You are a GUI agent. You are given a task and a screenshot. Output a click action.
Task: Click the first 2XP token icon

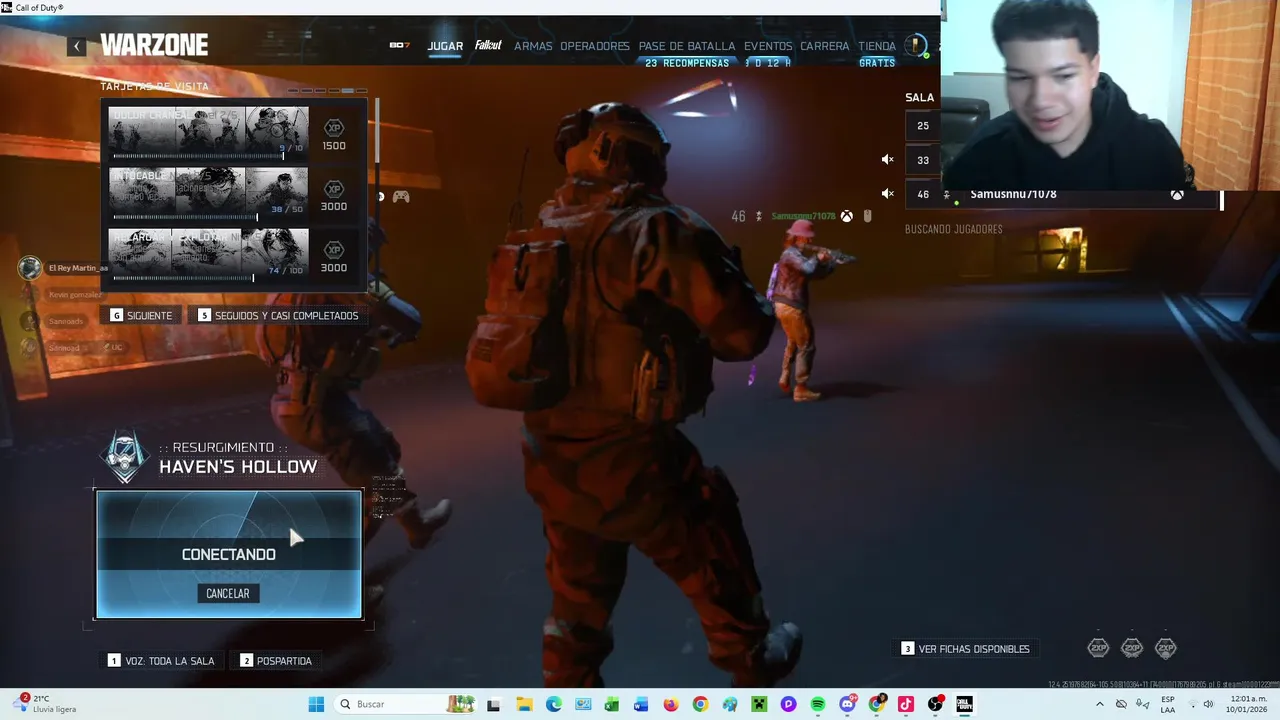1098,648
